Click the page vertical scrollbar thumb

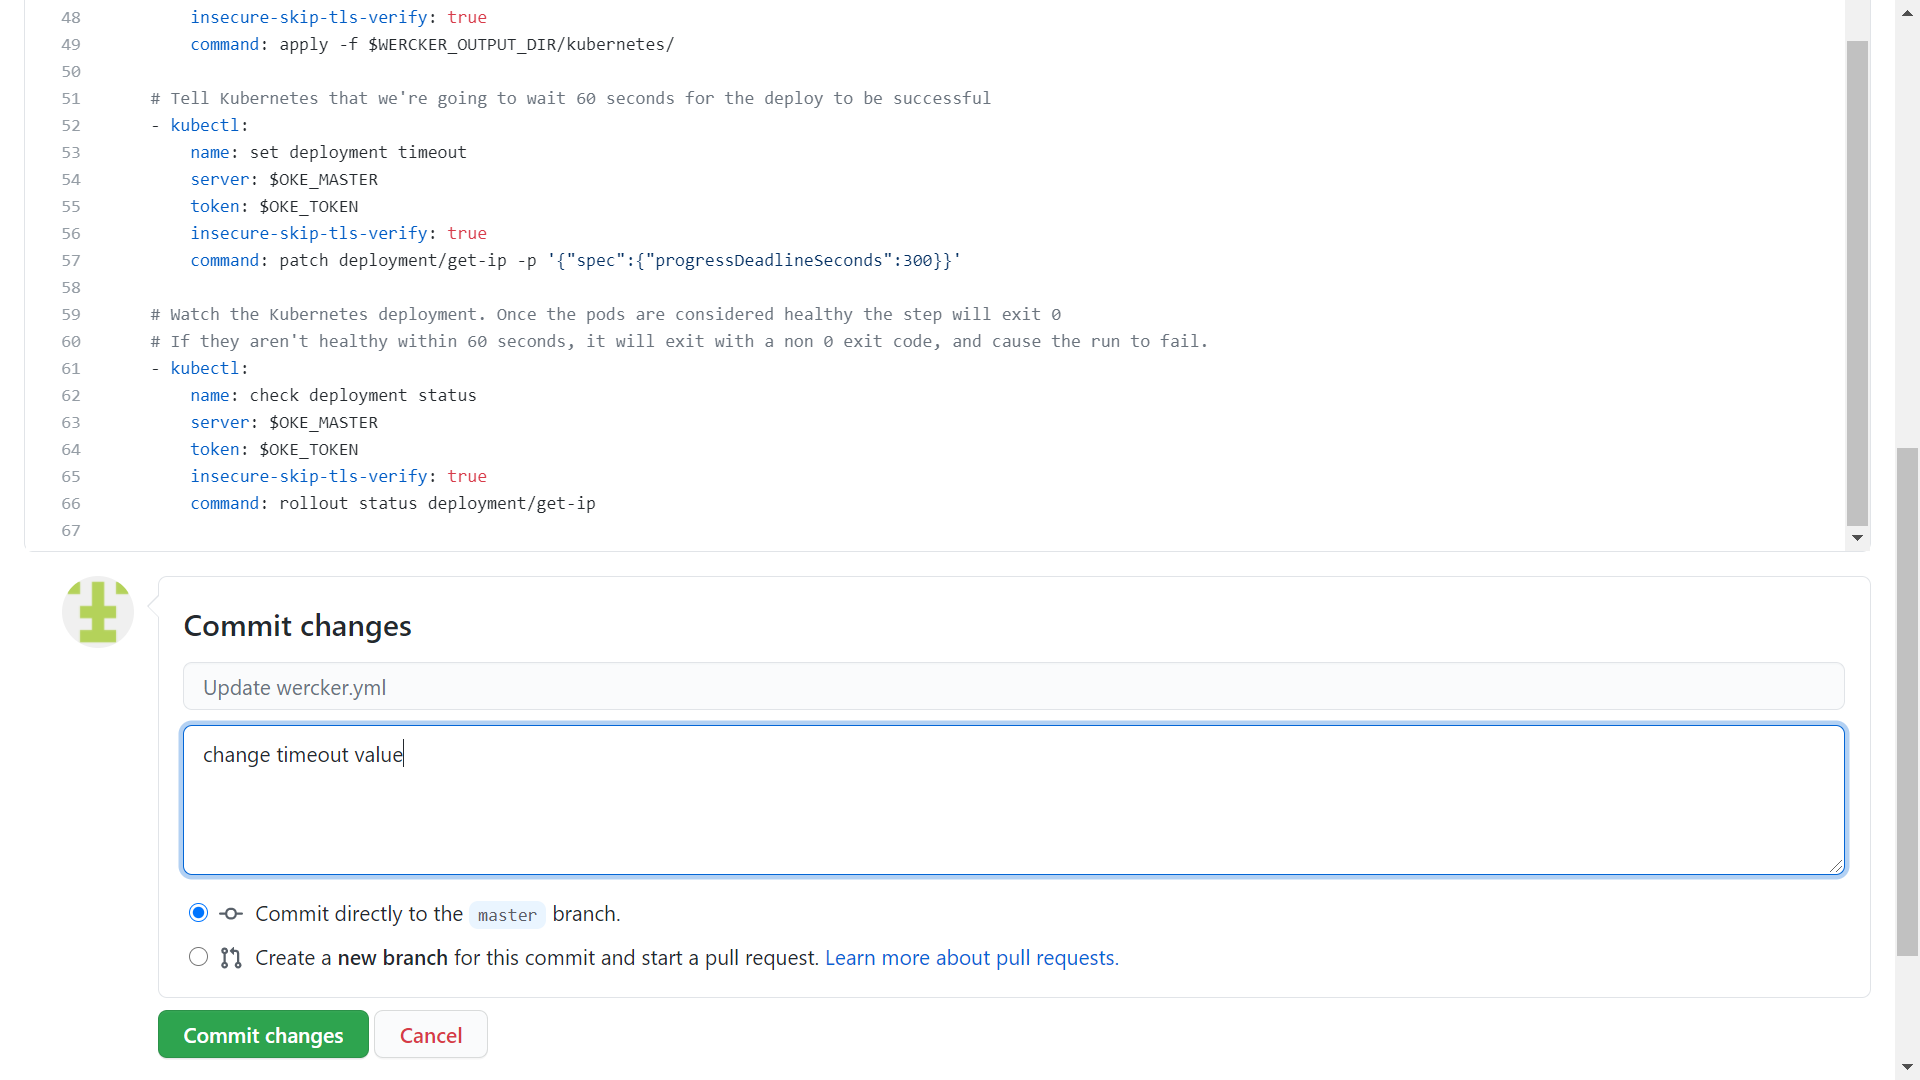tap(1907, 700)
